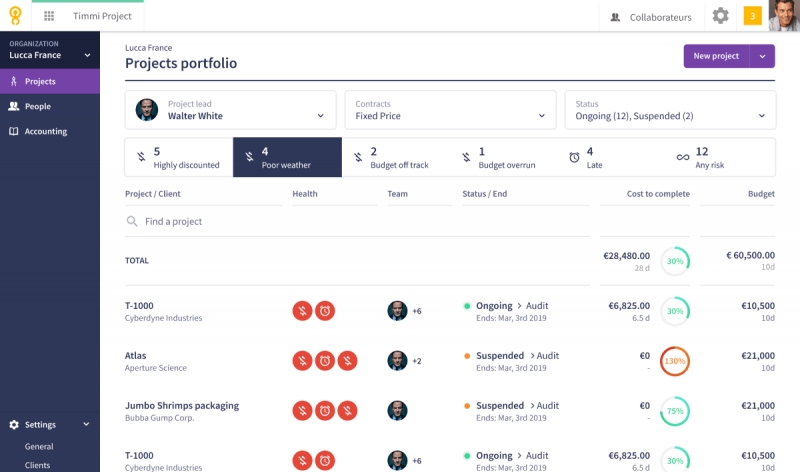
Task: Open the Status filter dropdown
Action: click(669, 110)
